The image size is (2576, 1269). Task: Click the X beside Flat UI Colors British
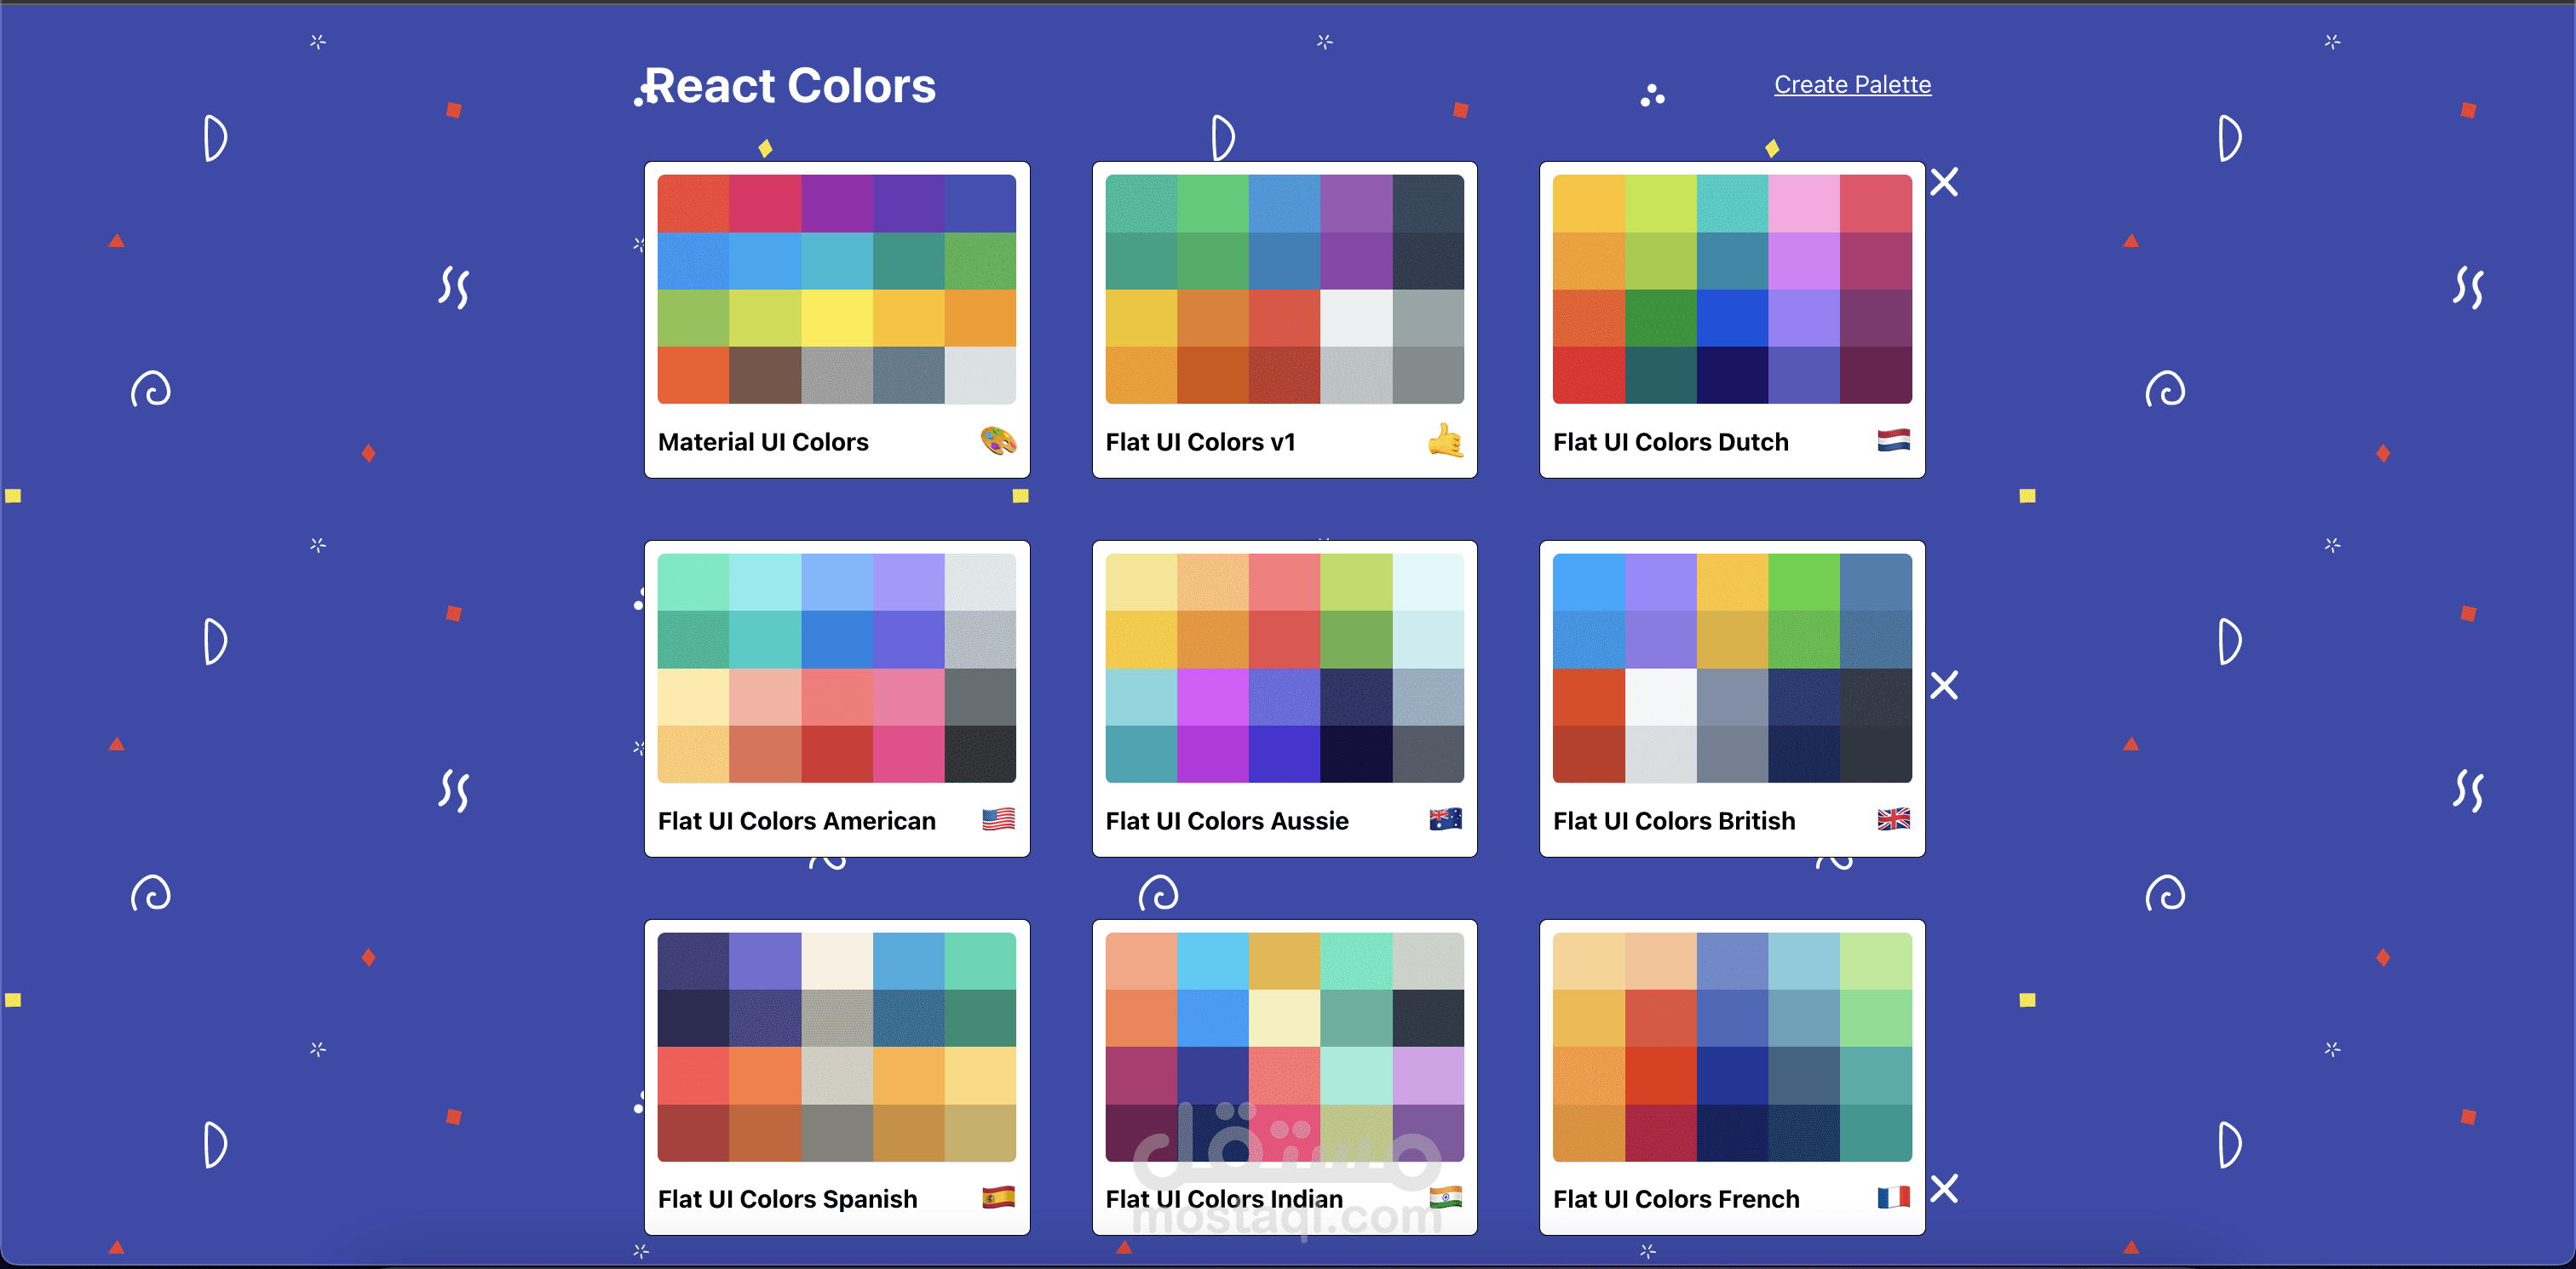tap(1944, 685)
